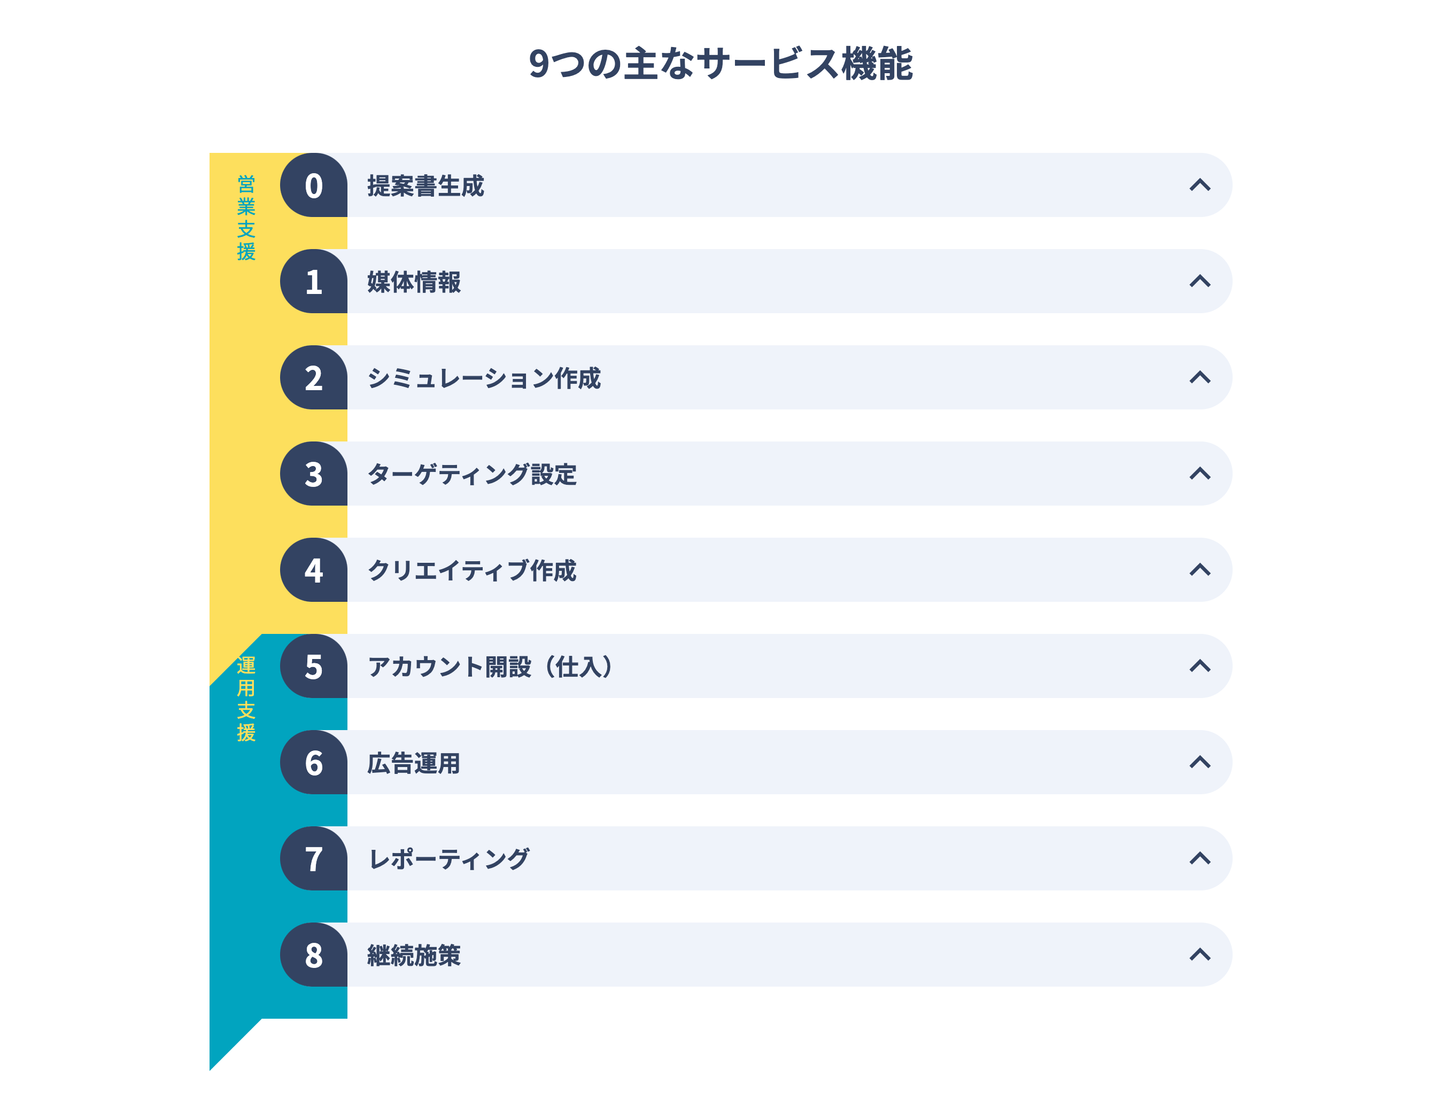The width and height of the screenshot is (1440, 1116).
Task: Open the レポーティング row title
Action: [449, 859]
